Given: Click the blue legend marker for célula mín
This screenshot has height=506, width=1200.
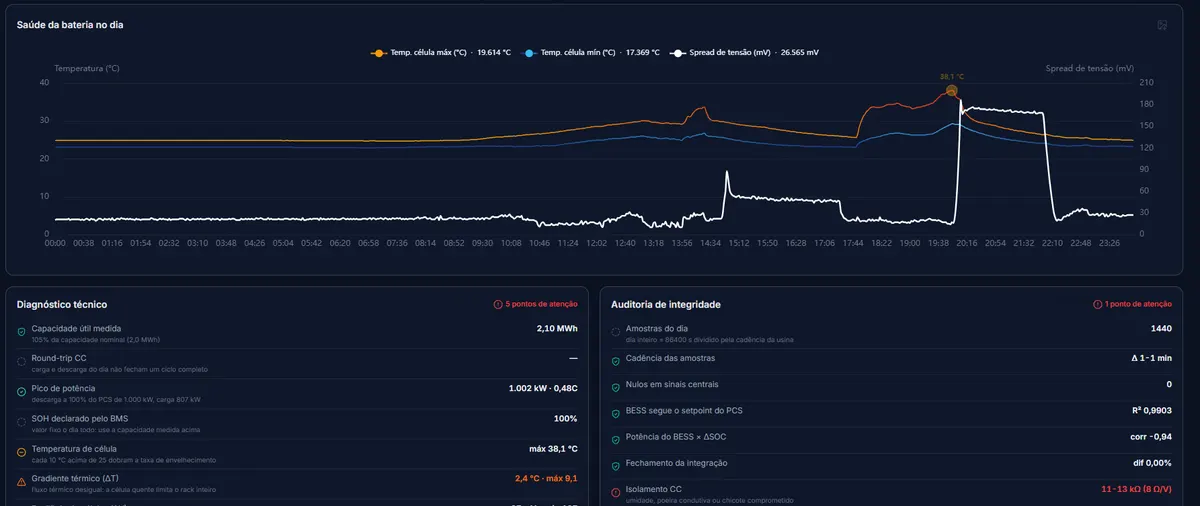Looking at the screenshot, I should point(530,52).
